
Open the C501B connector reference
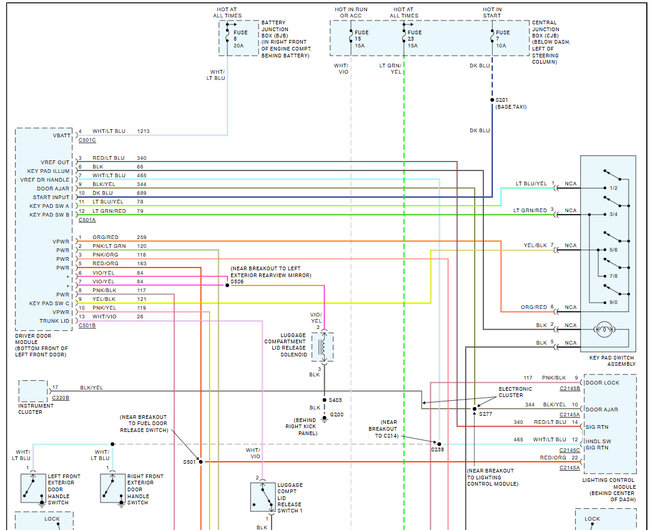tap(87, 325)
